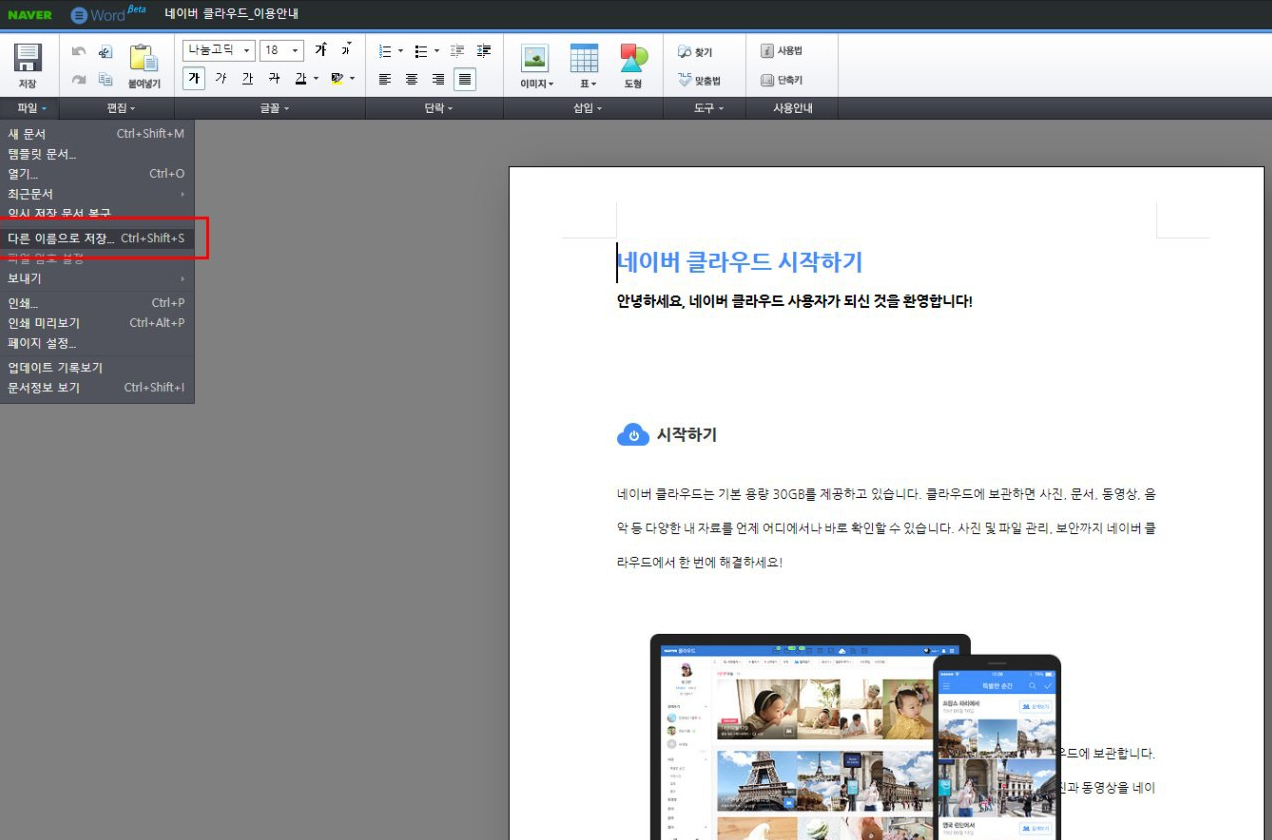Open 업데이트 기록보기 menu item

(97, 367)
